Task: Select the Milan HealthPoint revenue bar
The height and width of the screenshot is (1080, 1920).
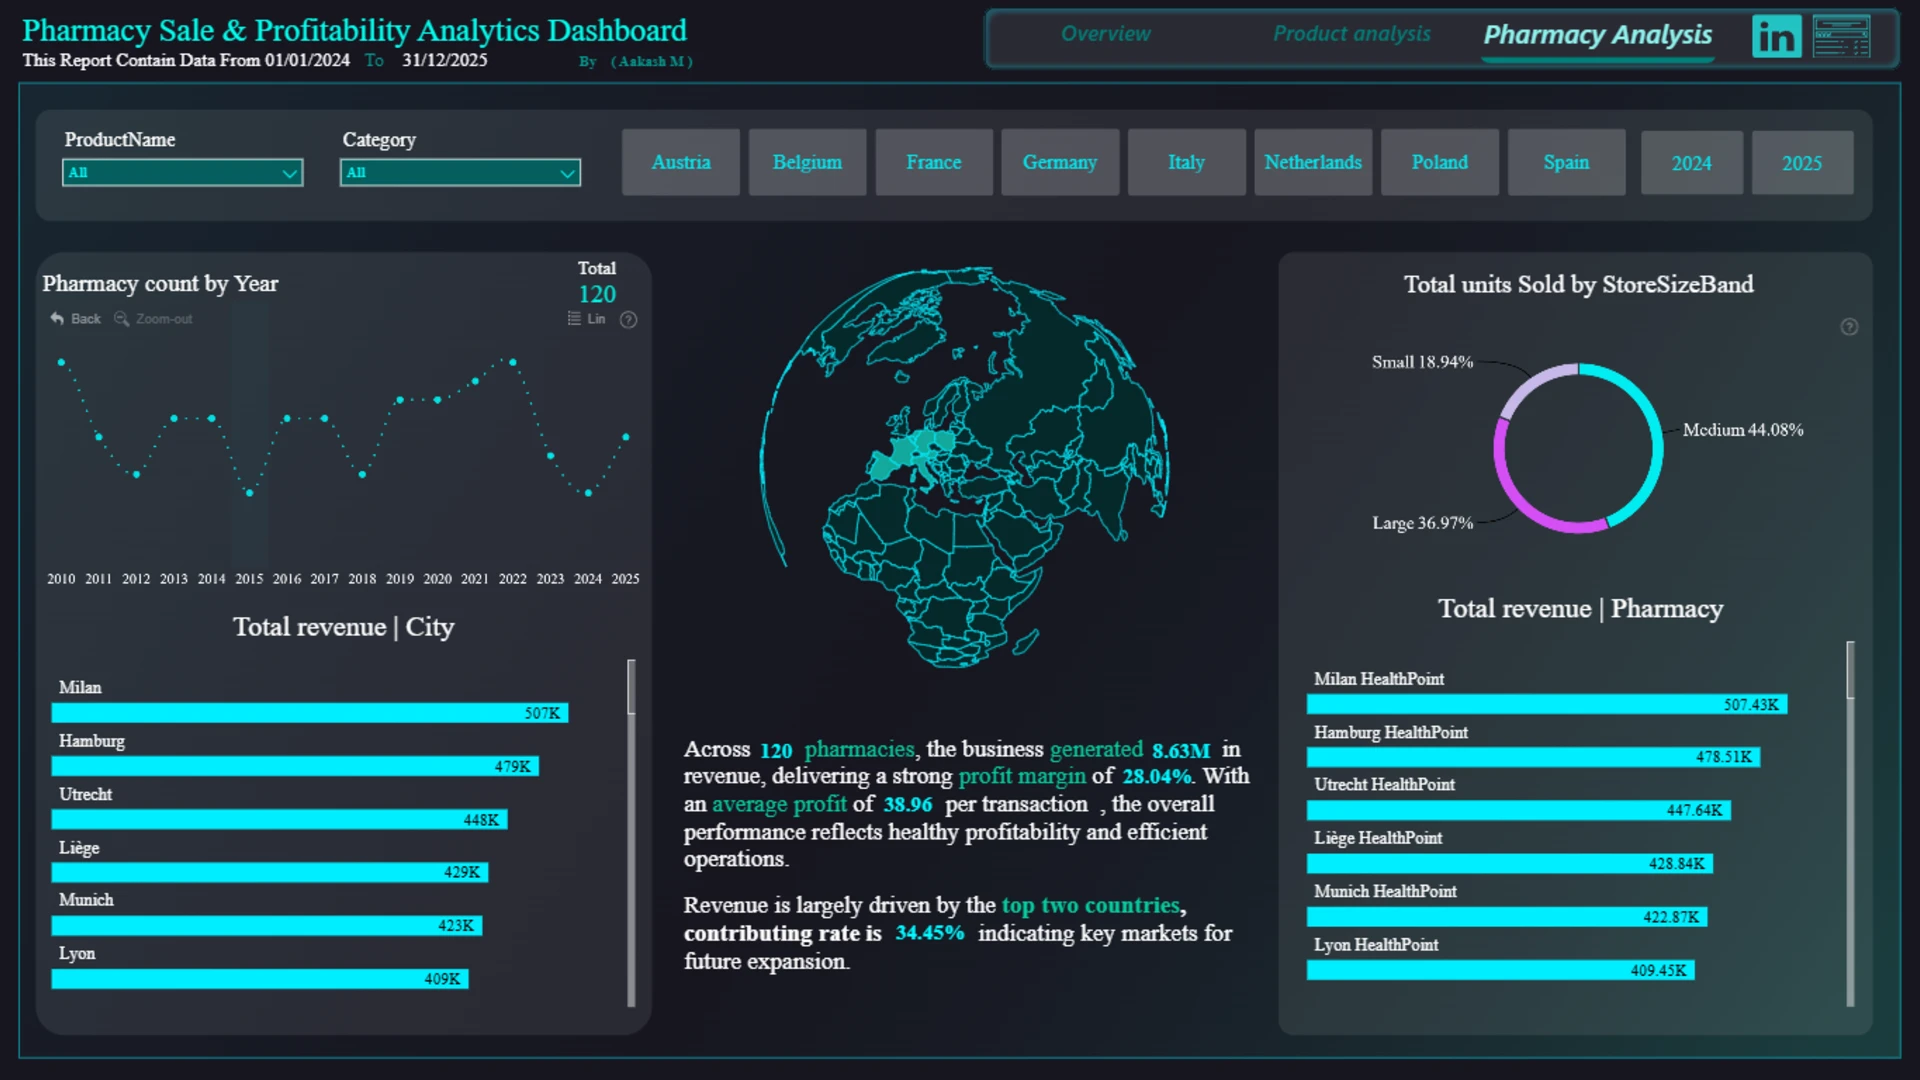Action: click(x=1546, y=705)
